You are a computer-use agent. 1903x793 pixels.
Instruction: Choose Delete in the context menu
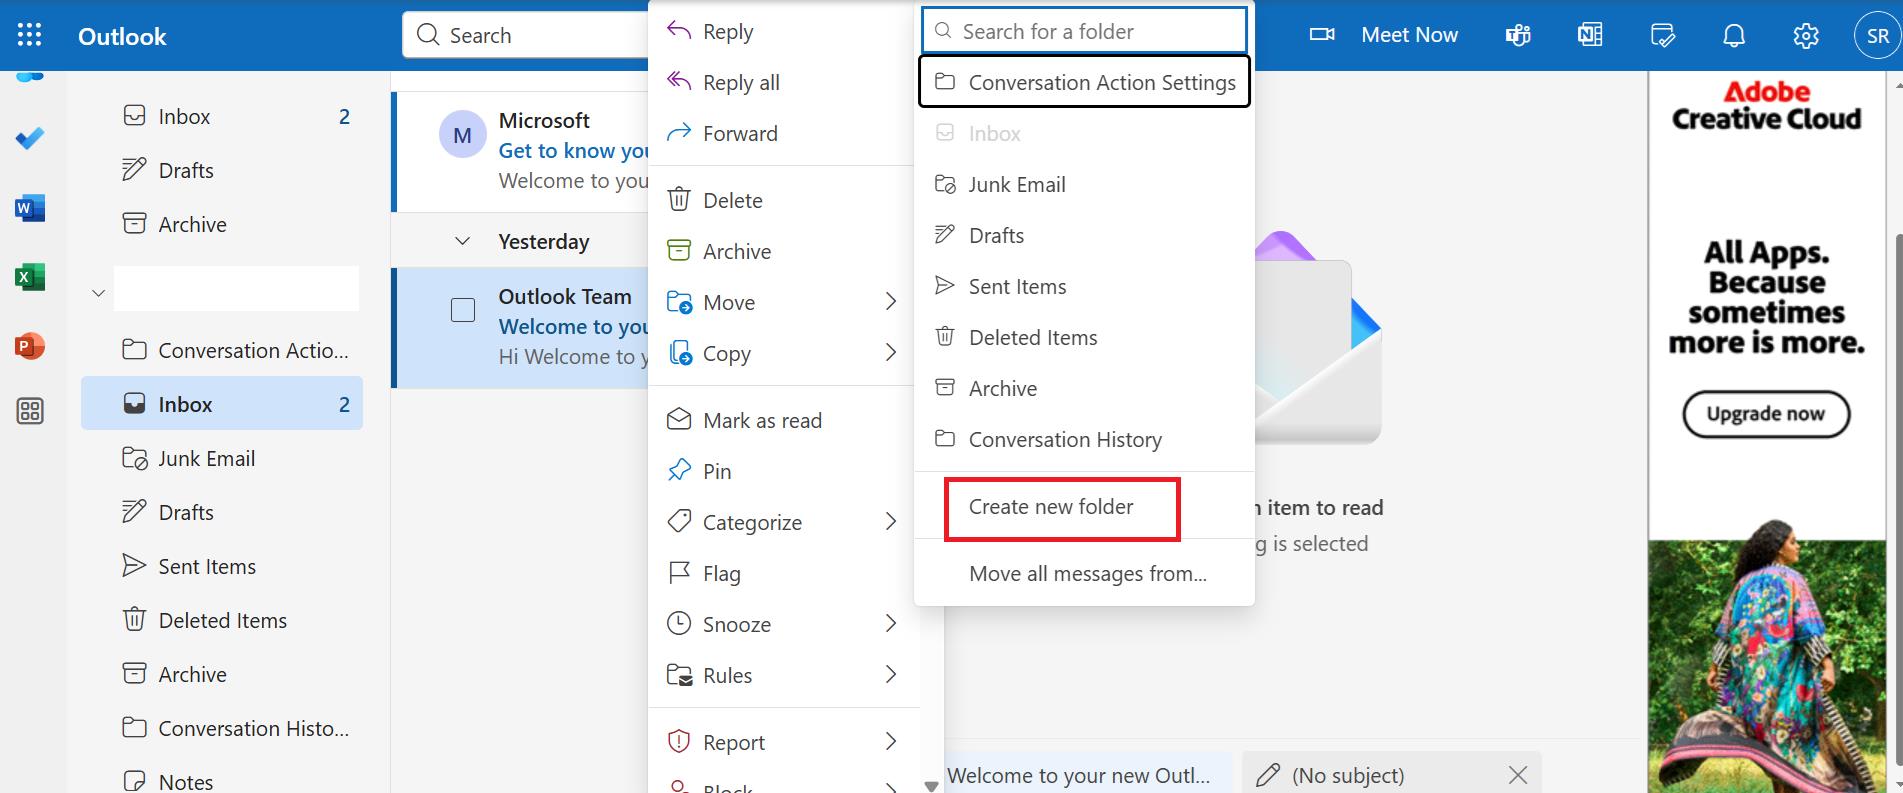(784, 200)
